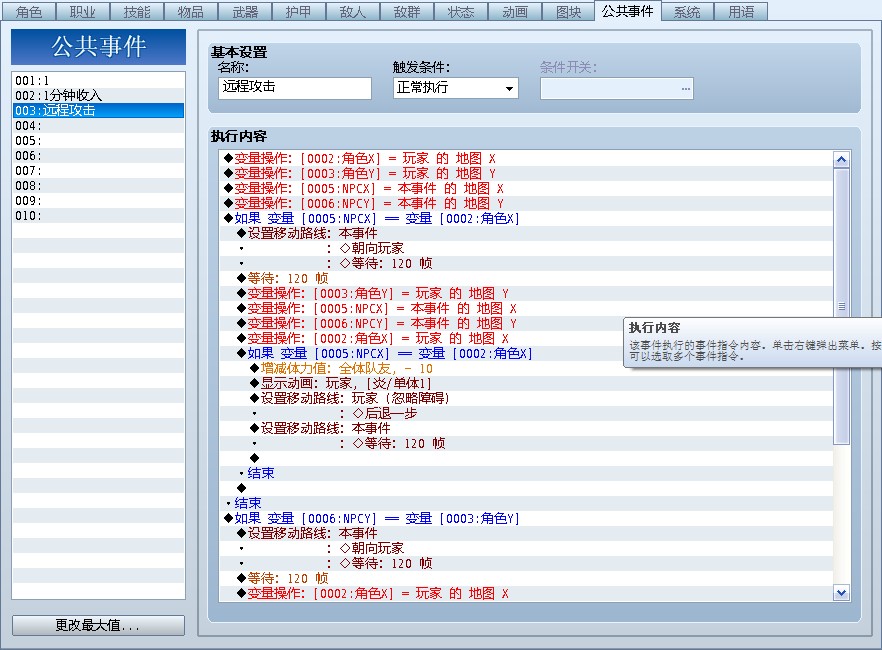Open the 状态 tab
This screenshot has height=650, width=882.
tap(461, 12)
